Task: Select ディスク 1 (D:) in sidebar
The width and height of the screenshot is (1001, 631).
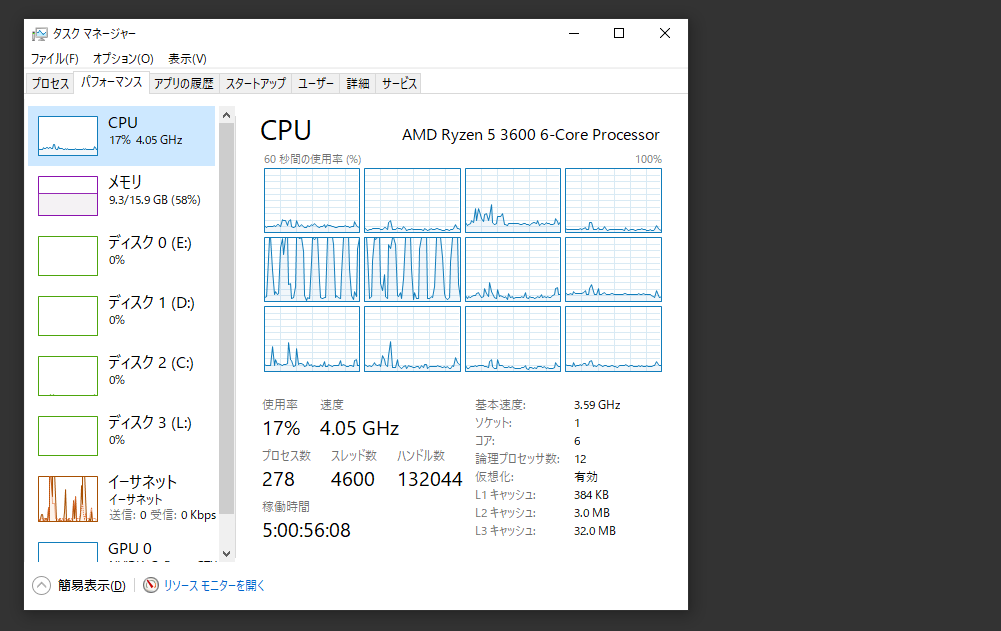Action: coord(121,316)
